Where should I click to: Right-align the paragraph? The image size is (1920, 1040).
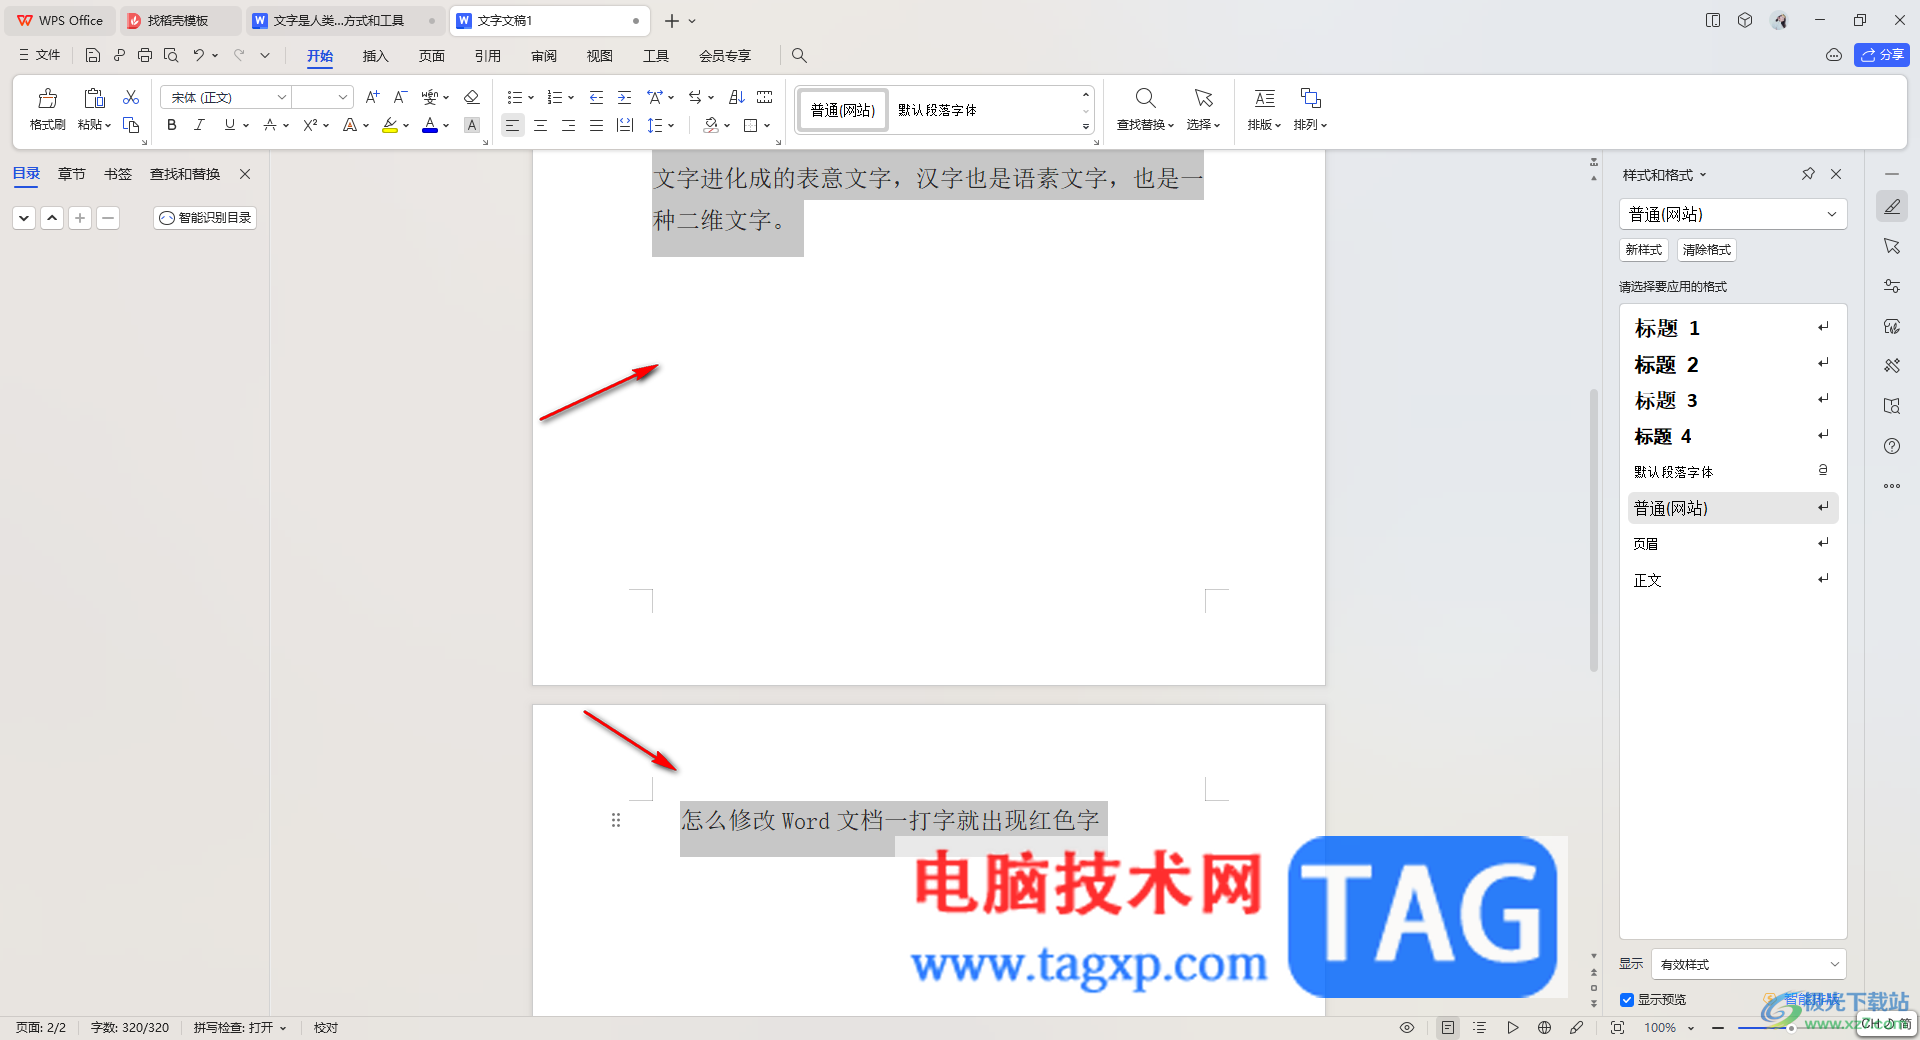(568, 125)
